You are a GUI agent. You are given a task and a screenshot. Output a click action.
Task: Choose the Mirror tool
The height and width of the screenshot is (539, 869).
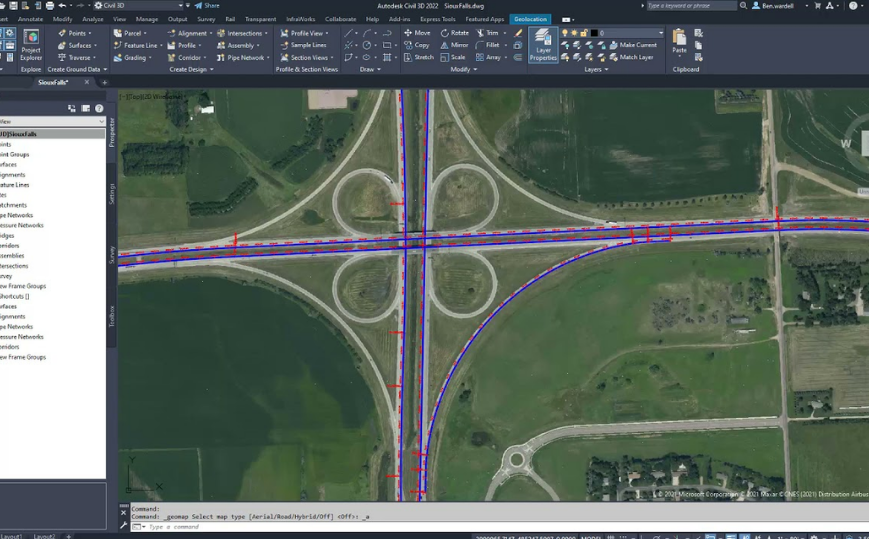pyautogui.click(x=454, y=45)
